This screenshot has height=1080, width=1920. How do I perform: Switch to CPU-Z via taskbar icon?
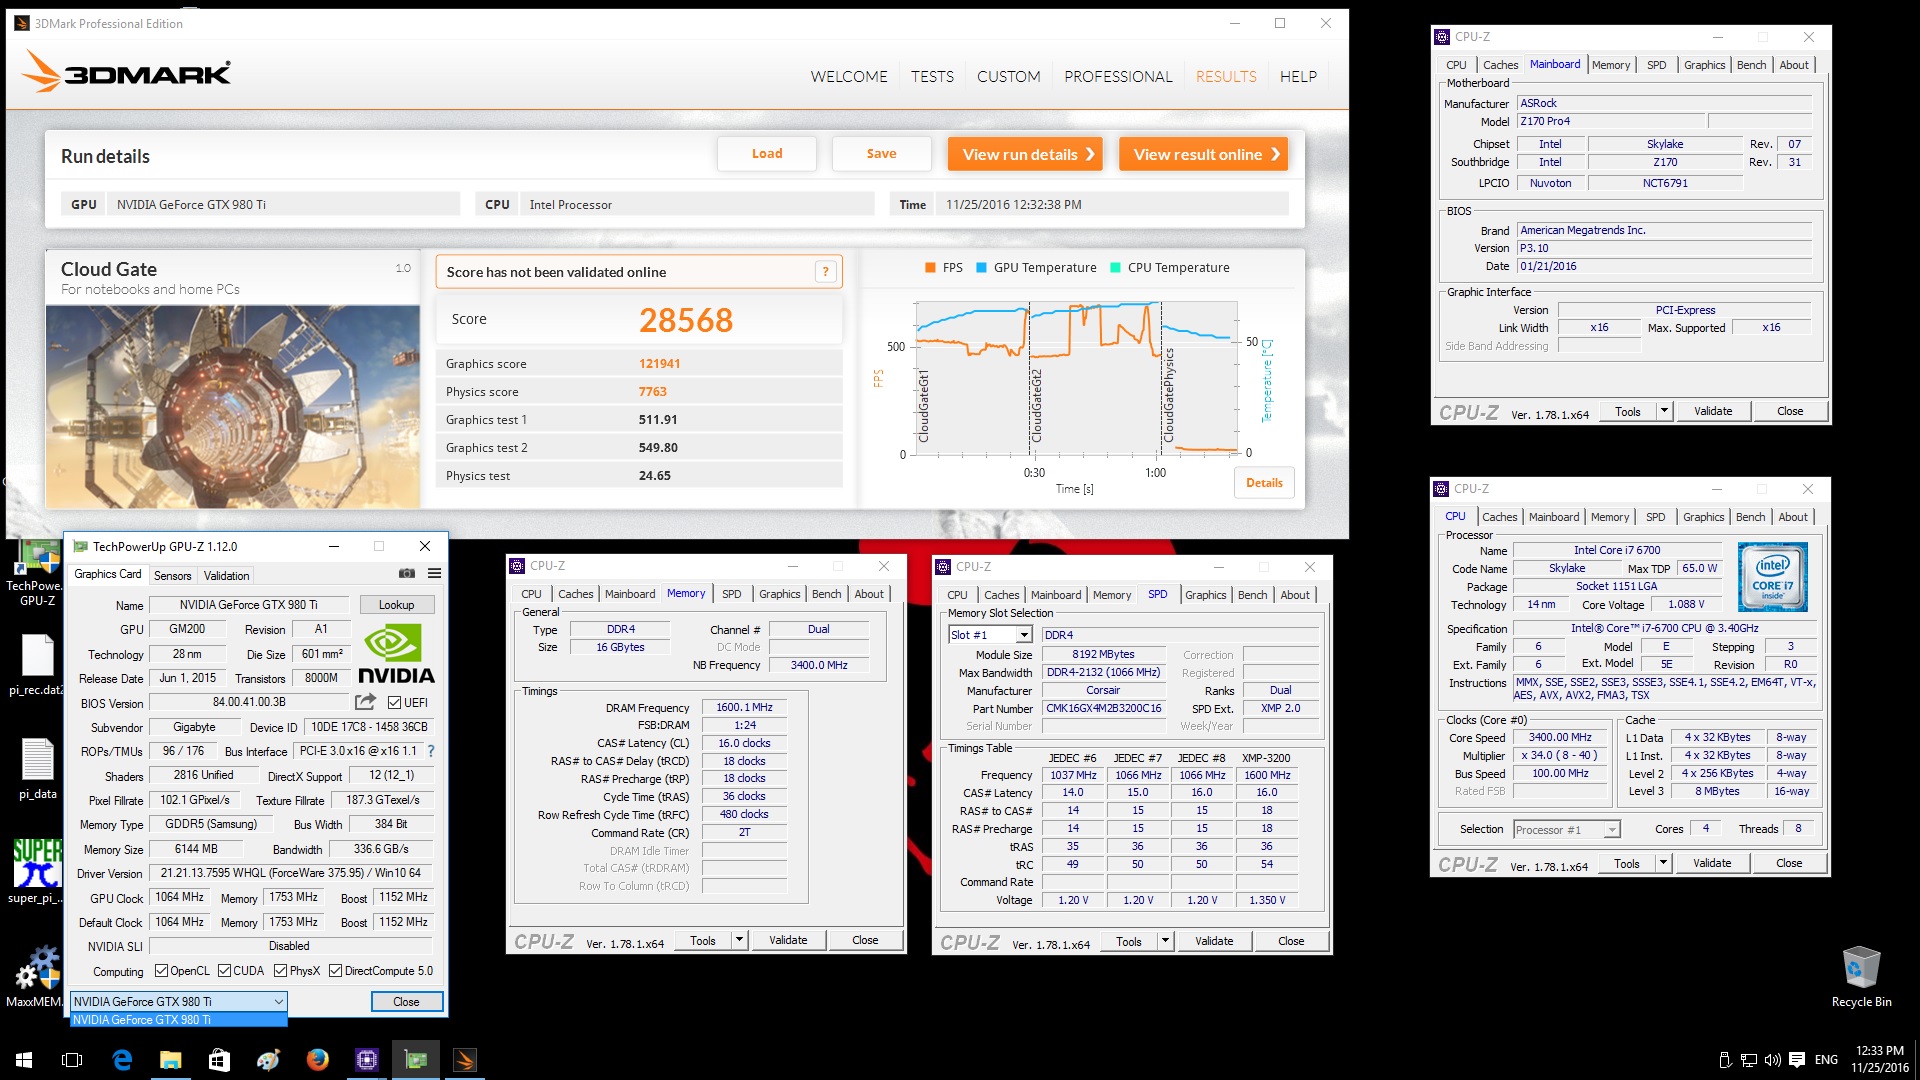366,1060
